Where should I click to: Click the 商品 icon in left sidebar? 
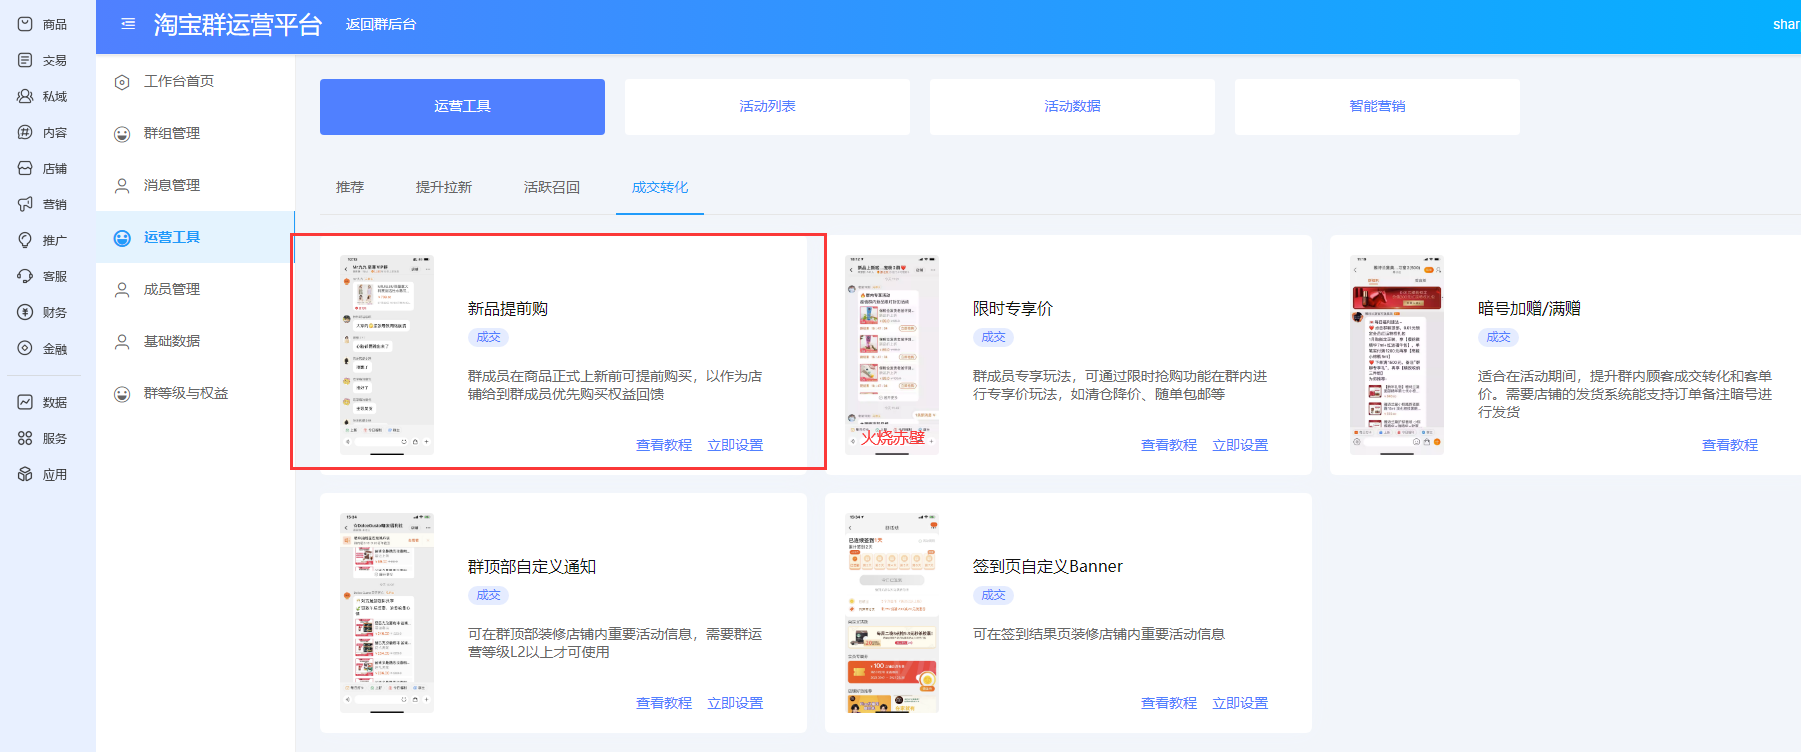click(25, 24)
